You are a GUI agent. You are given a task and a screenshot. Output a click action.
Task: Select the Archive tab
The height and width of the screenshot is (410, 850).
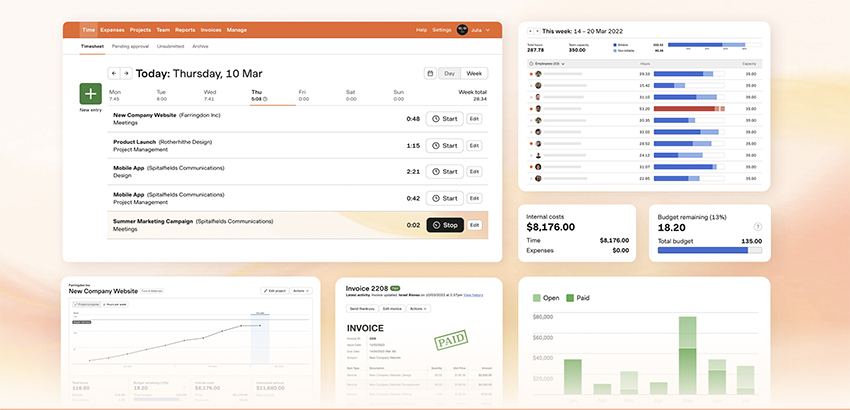(x=200, y=47)
